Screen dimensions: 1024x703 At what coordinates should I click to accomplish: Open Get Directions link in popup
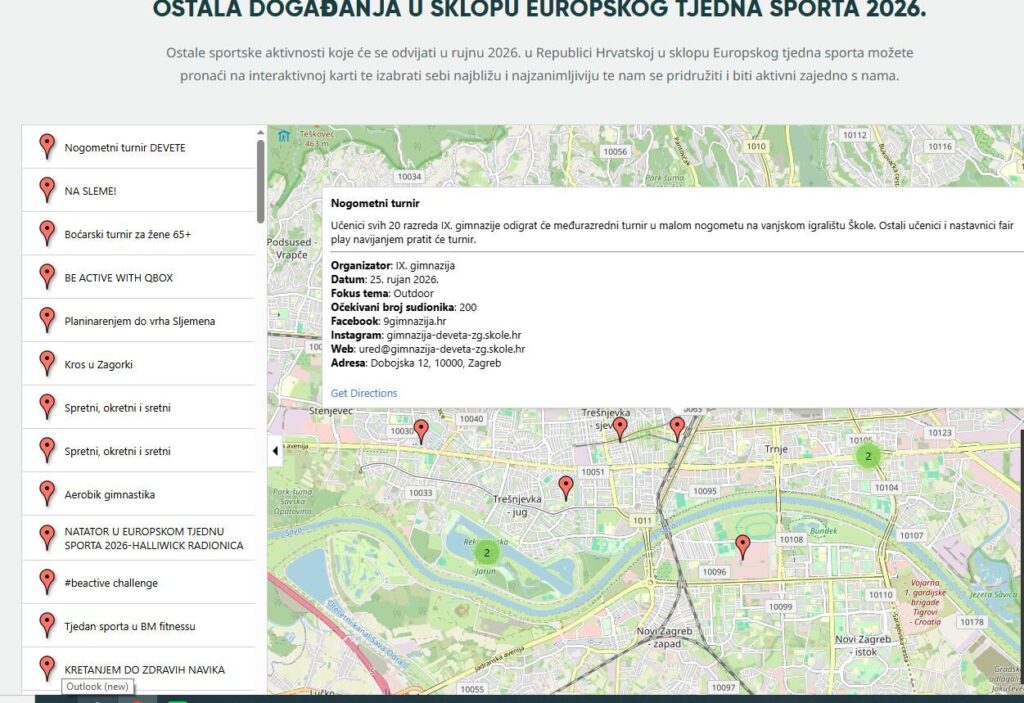click(364, 393)
